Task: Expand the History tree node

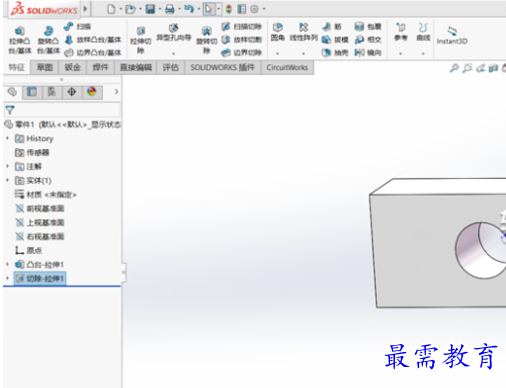Action: [x=8, y=138]
